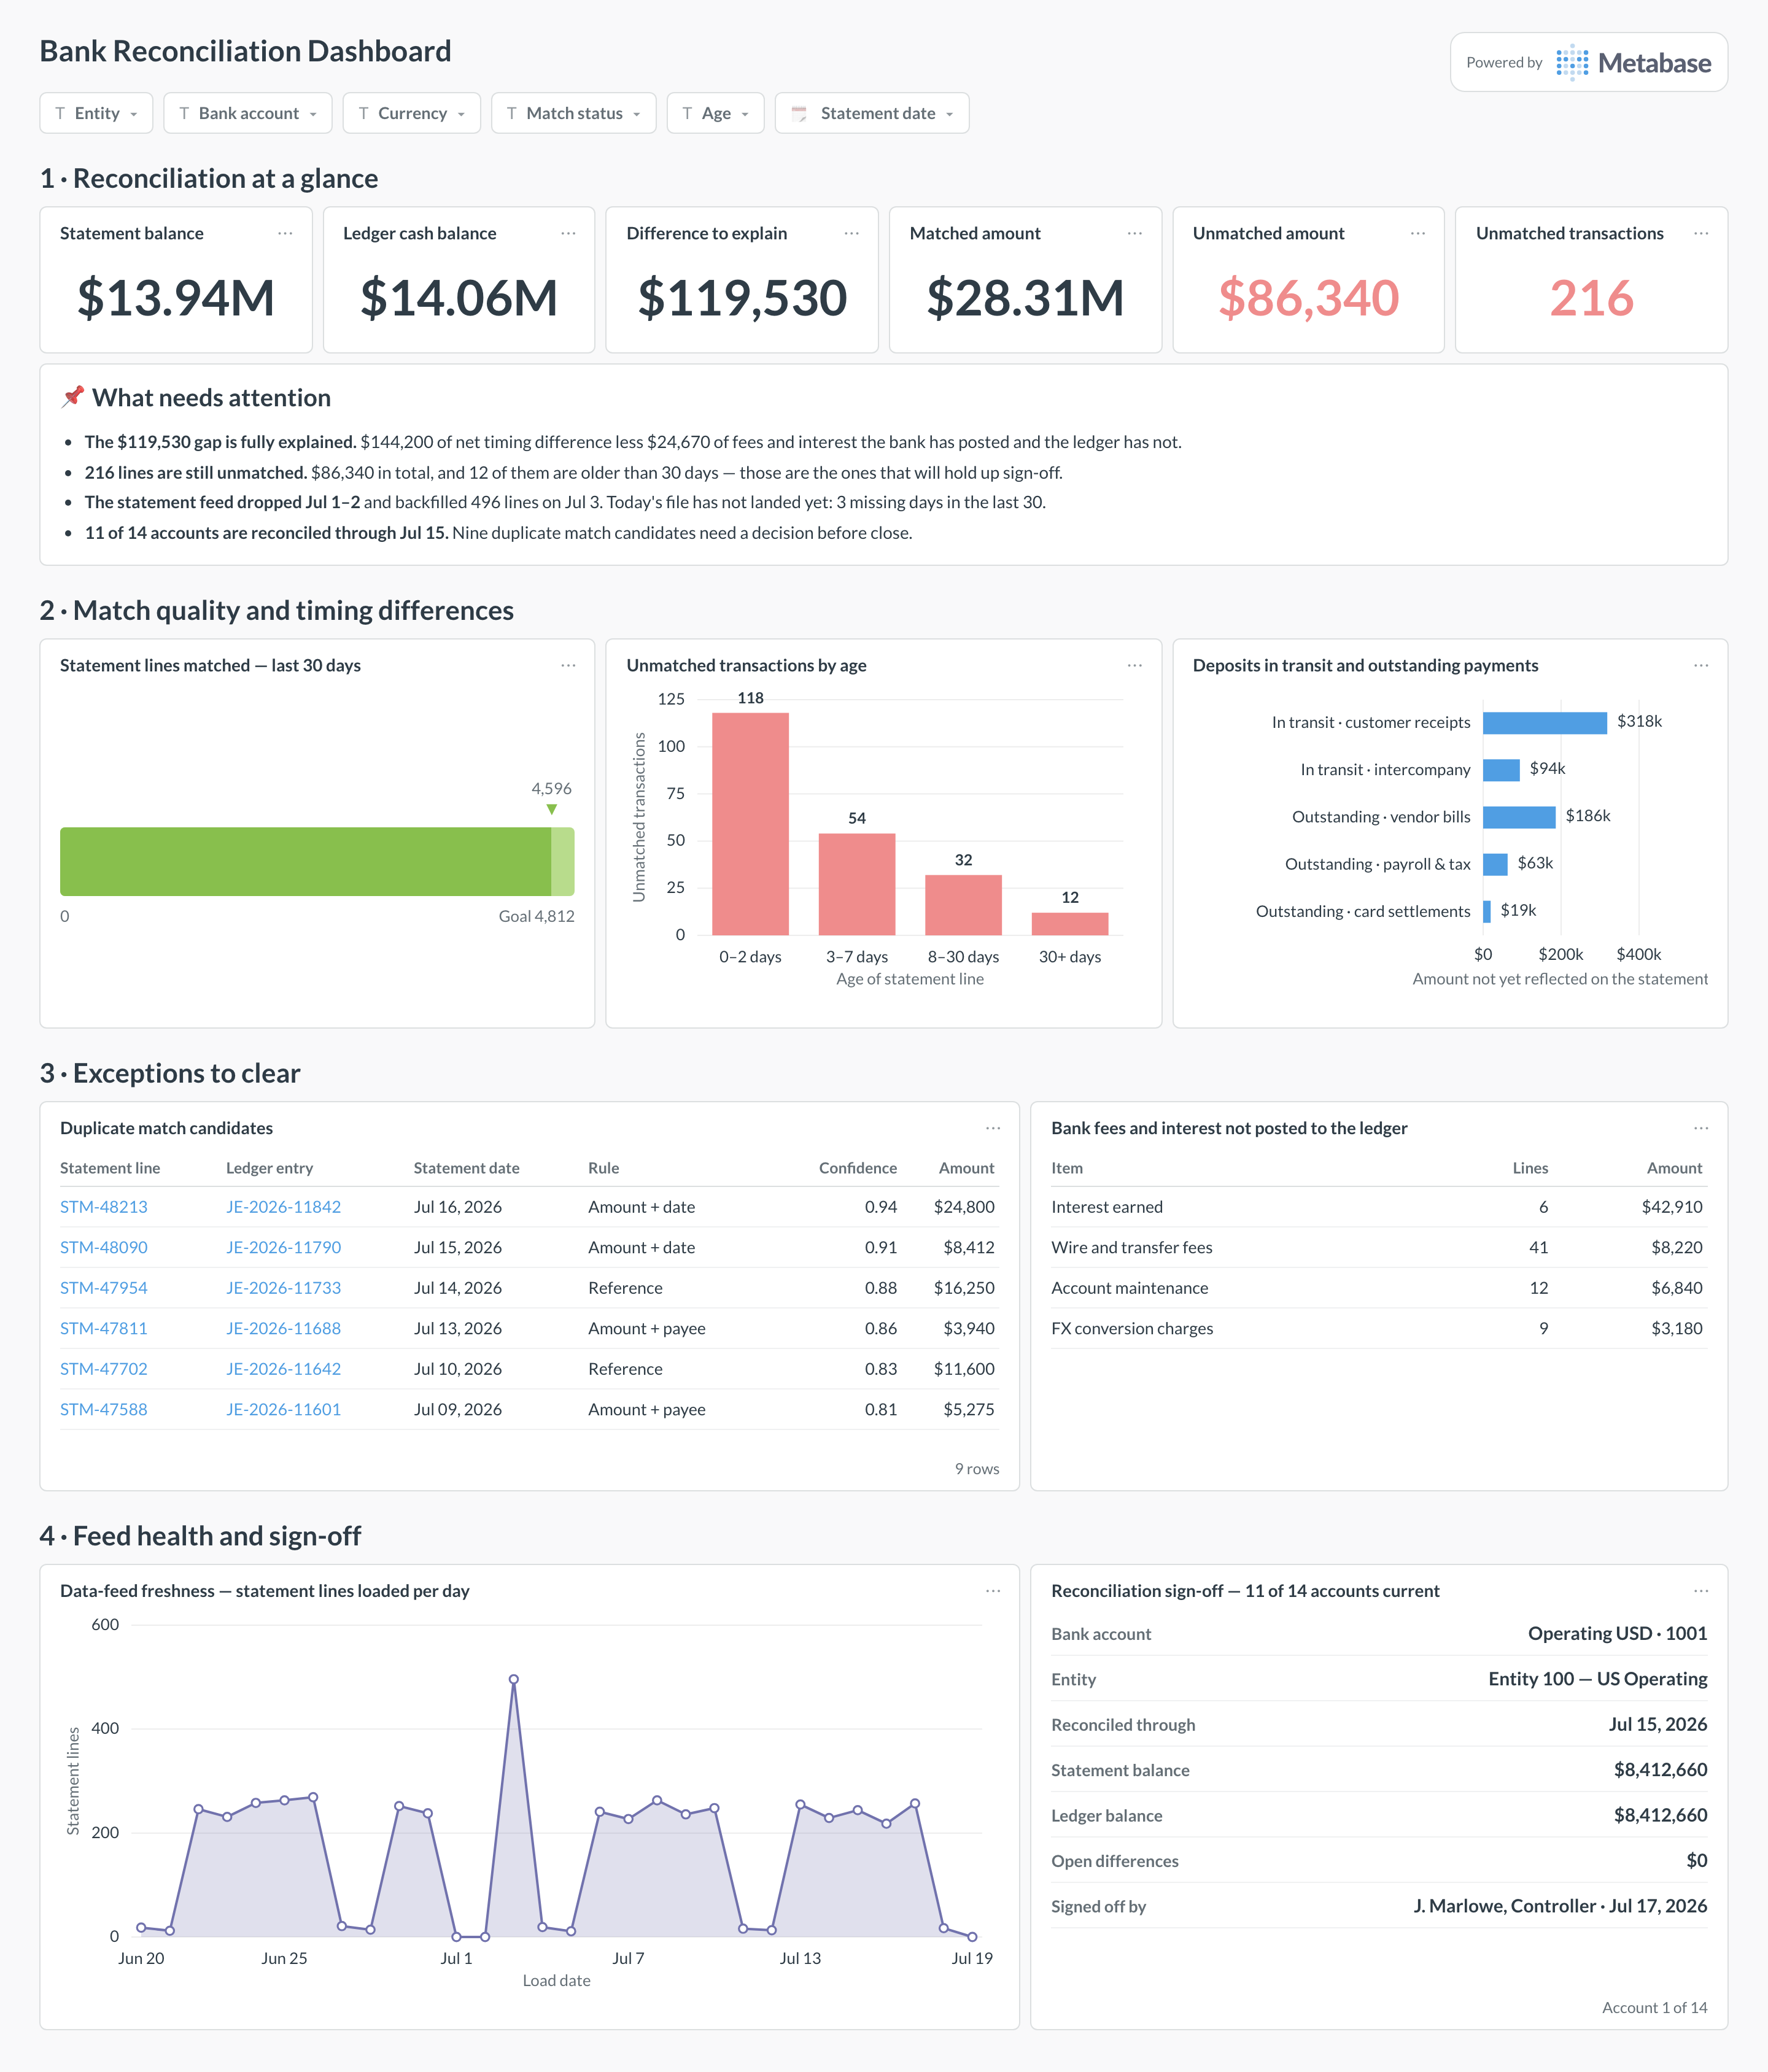Open ledger entry JE-2026-11790
The image size is (1768, 2072).
coord(283,1247)
